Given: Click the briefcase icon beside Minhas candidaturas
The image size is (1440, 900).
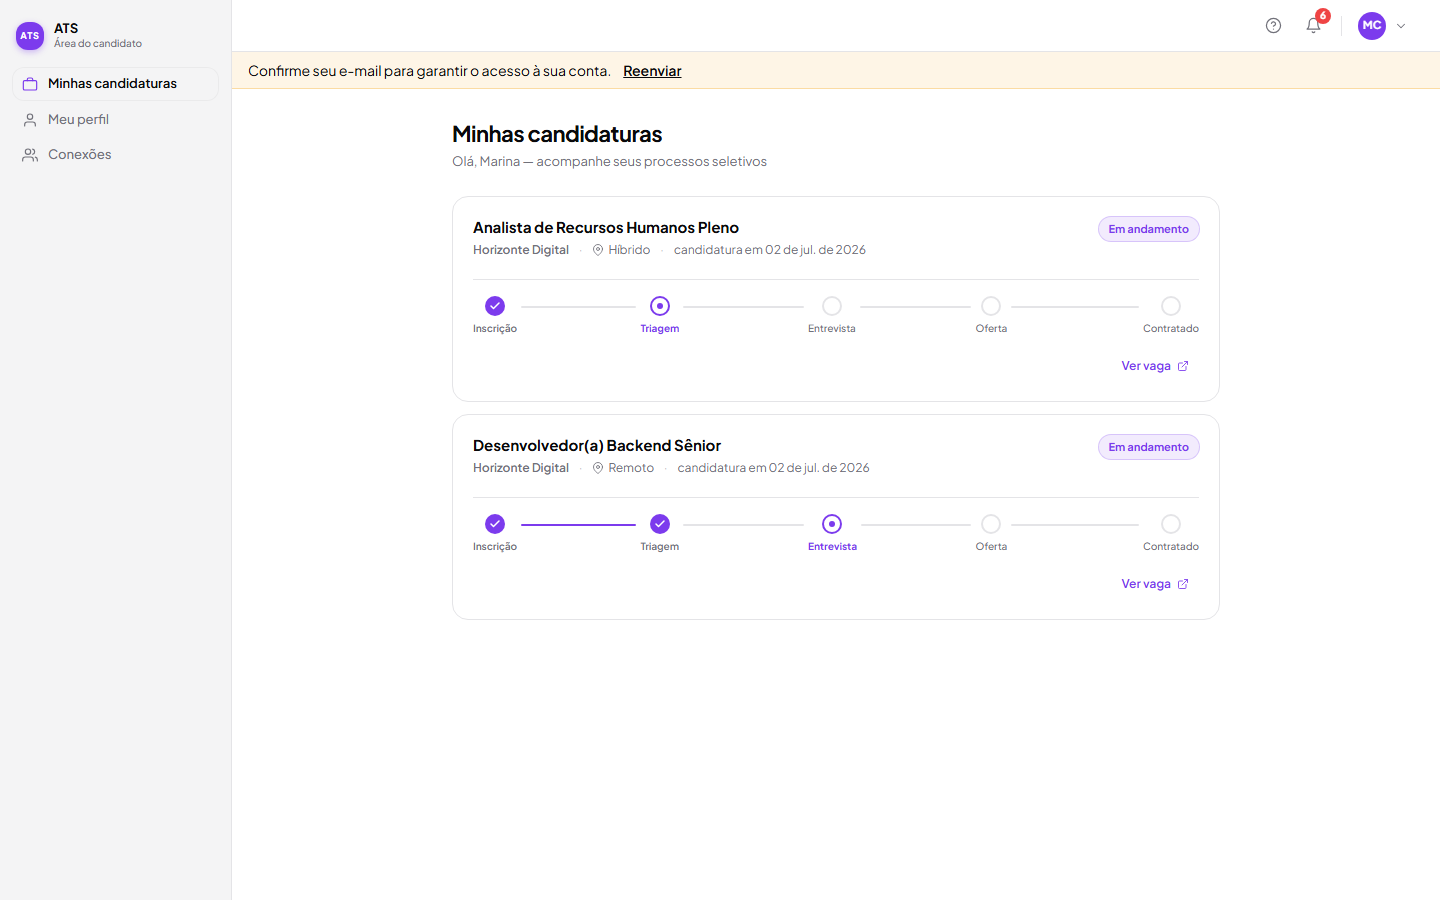Looking at the screenshot, I should click(x=30, y=84).
